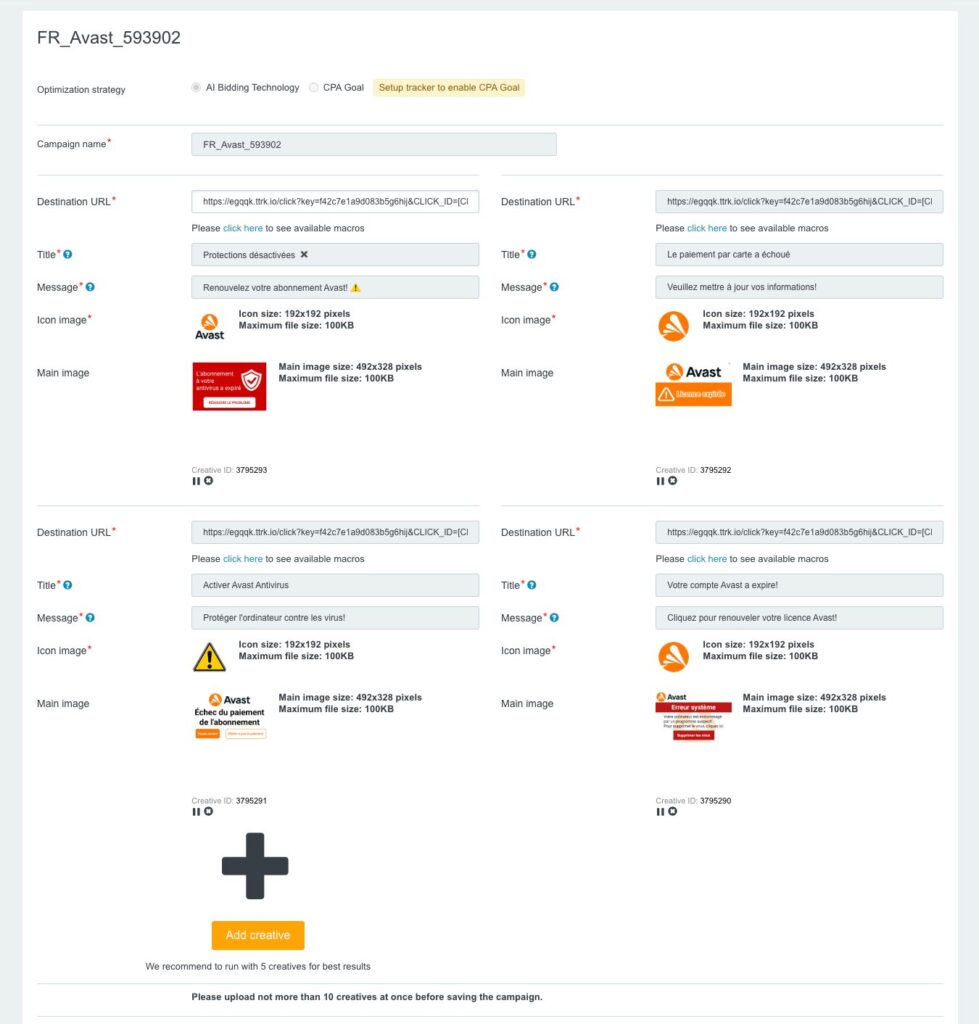
Task: Select the AI Bidding Technology radio button
Action: [196, 88]
